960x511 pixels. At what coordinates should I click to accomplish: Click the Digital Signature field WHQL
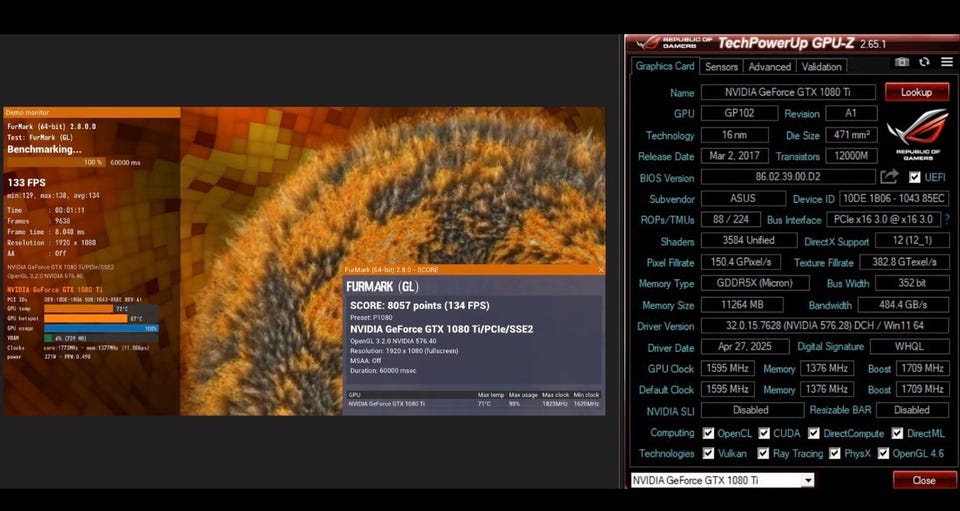coord(909,346)
